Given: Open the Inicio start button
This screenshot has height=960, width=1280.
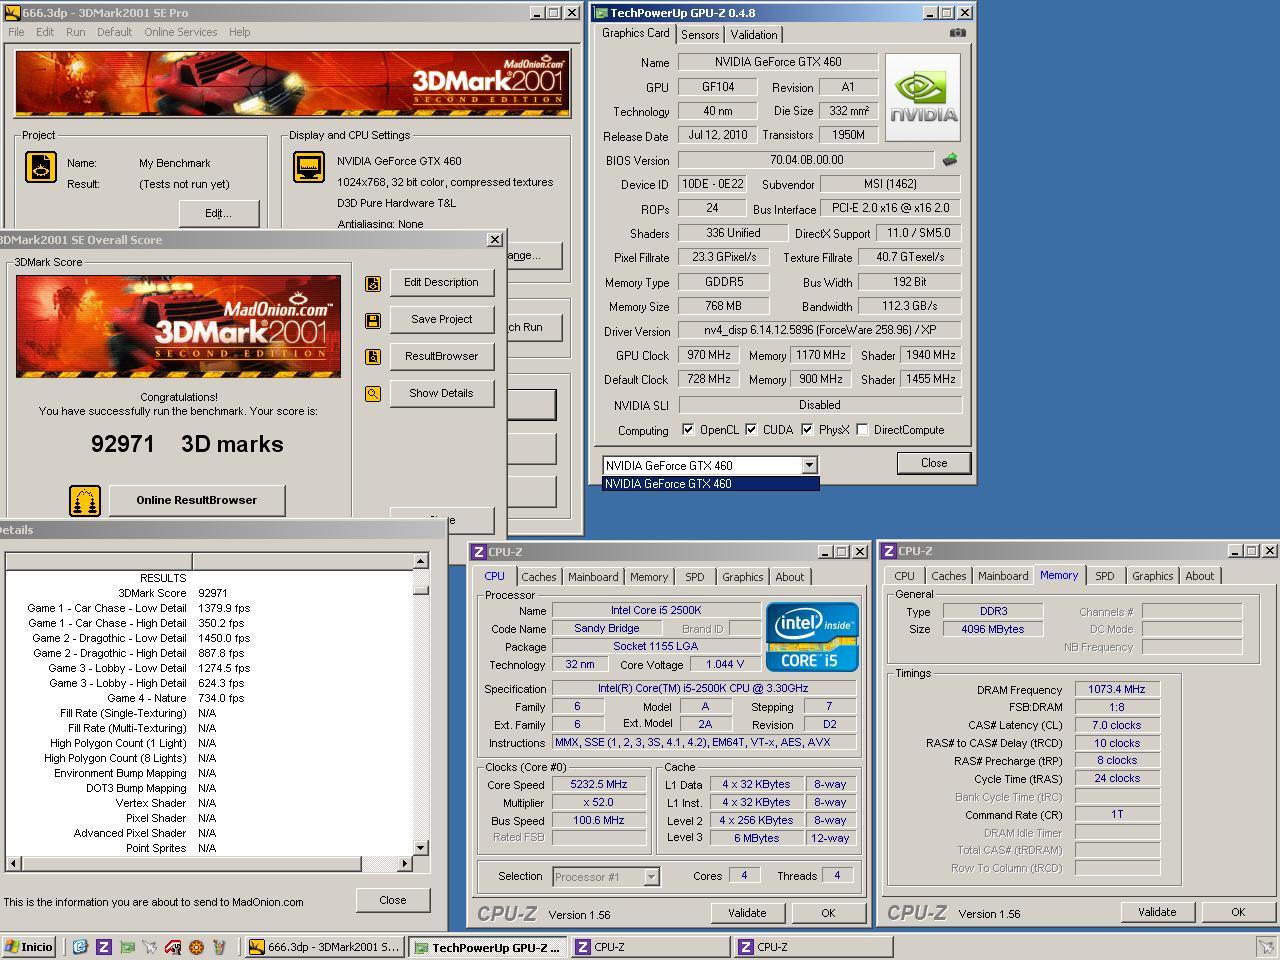Looking at the screenshot, I should coord(29,947).
